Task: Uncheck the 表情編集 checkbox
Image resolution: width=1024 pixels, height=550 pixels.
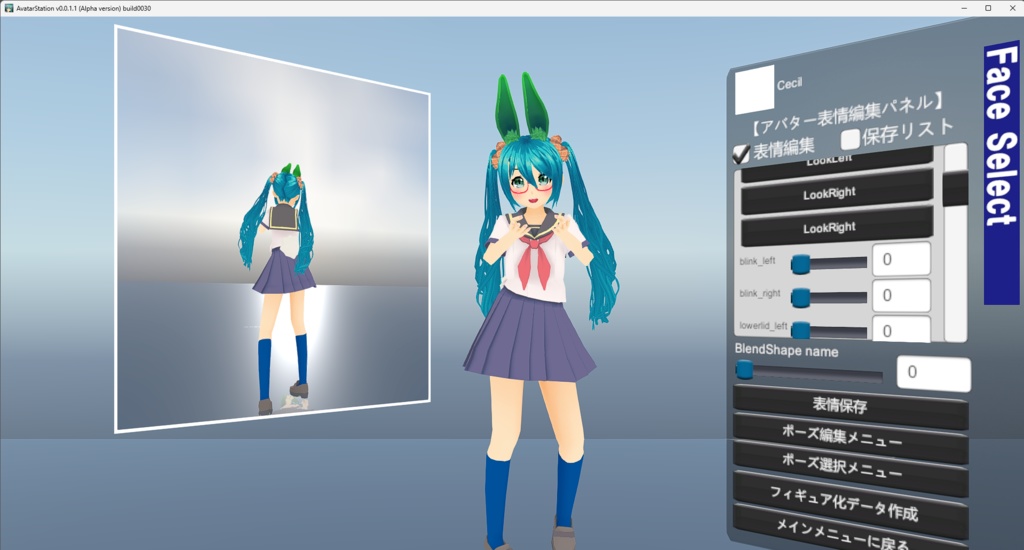Action: point(741,154)
